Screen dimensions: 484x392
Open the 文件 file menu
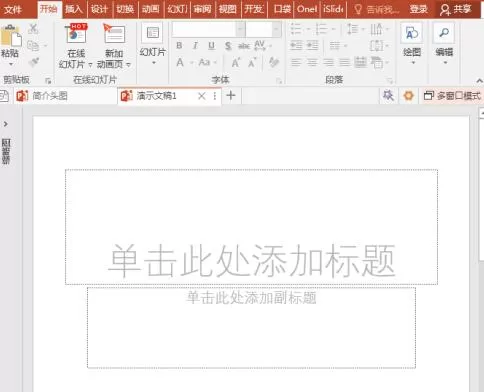click(x=13, y=9)
